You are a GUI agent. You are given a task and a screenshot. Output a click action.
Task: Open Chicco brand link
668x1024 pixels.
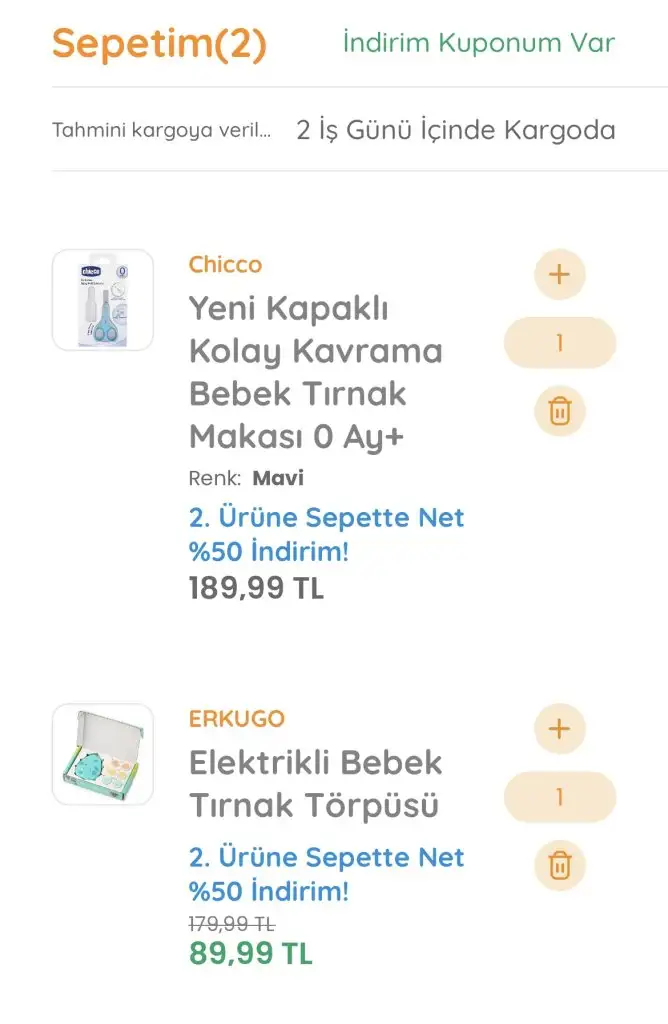[225, 264]
